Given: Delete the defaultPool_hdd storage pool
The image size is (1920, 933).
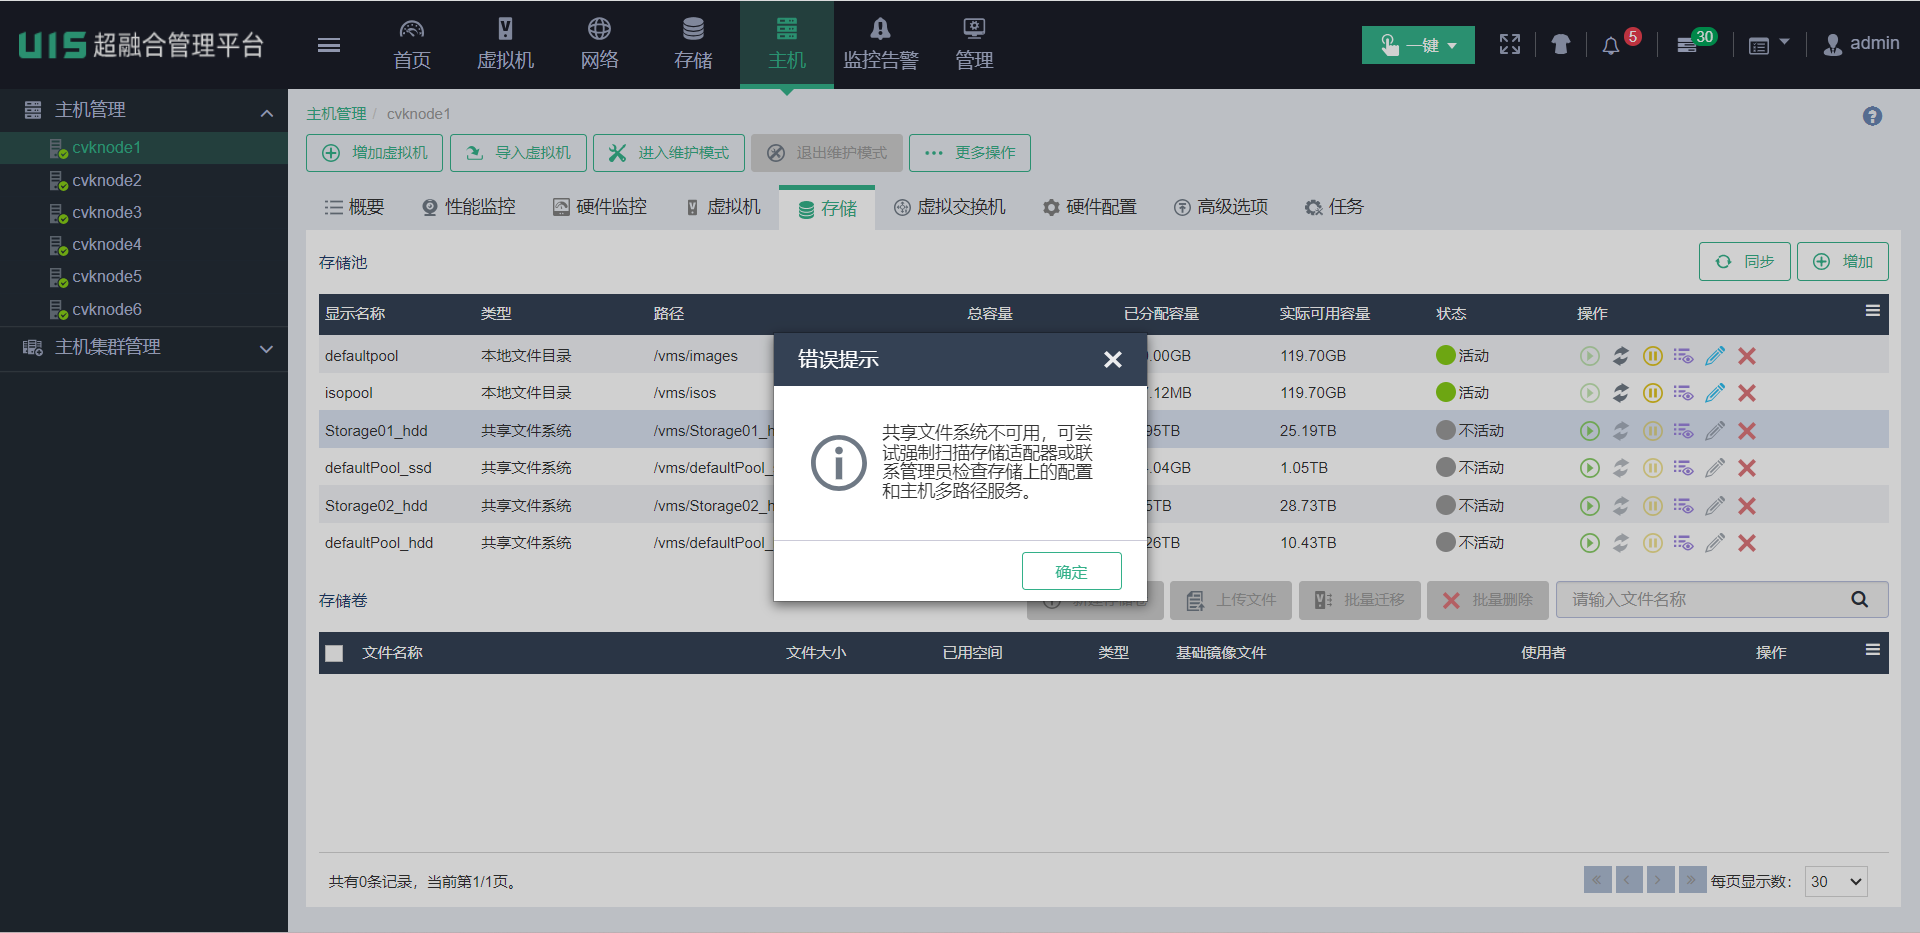Looking at the screenshot, I should [x=1747, y=543].
